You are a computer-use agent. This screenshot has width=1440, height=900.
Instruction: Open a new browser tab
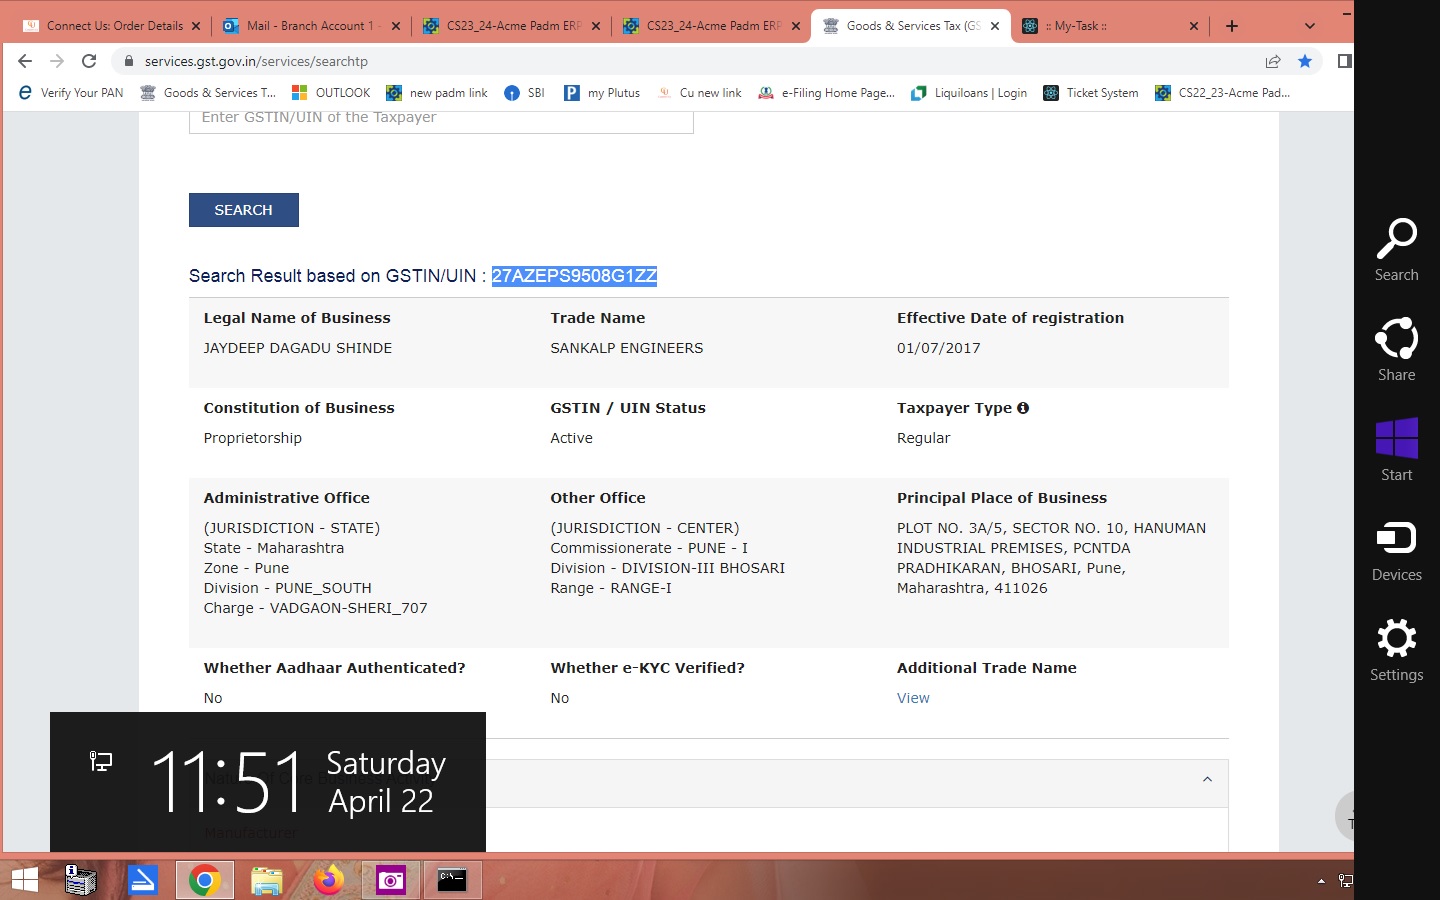pyautogui.click(x=1232, y=26)
